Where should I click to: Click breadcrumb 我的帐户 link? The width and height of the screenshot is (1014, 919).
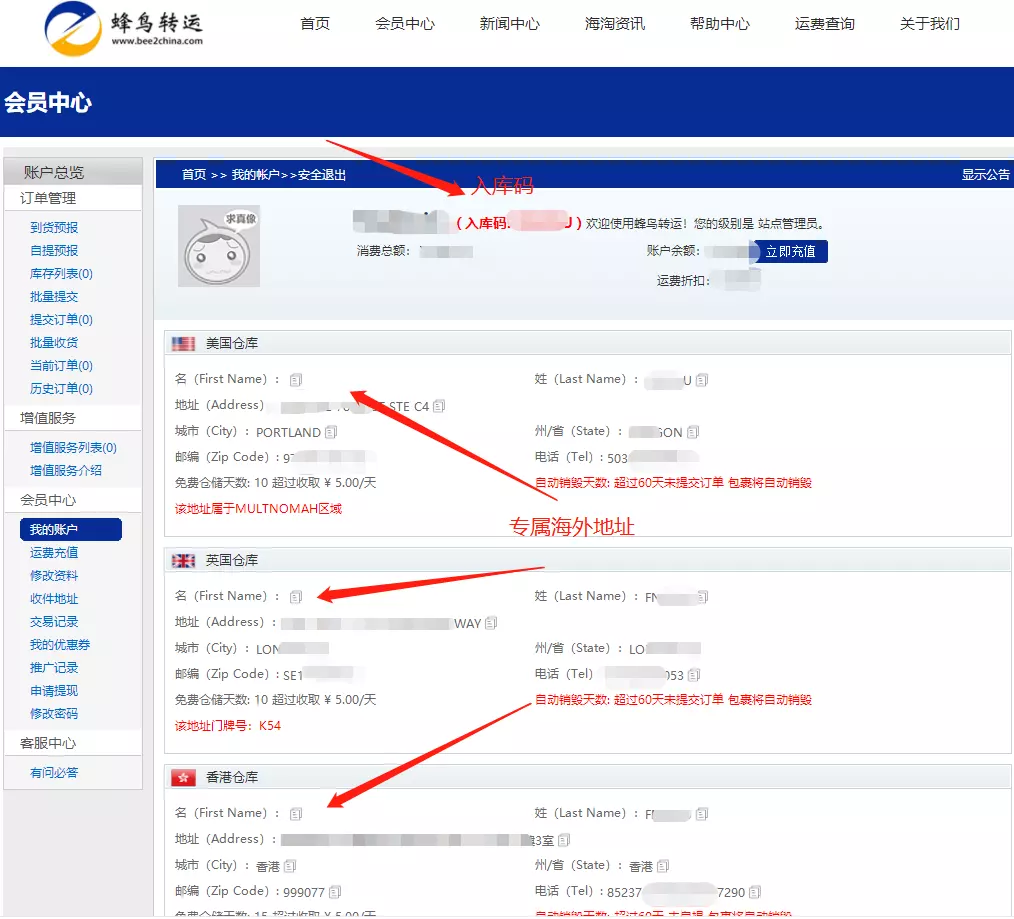tap(255, 175)
